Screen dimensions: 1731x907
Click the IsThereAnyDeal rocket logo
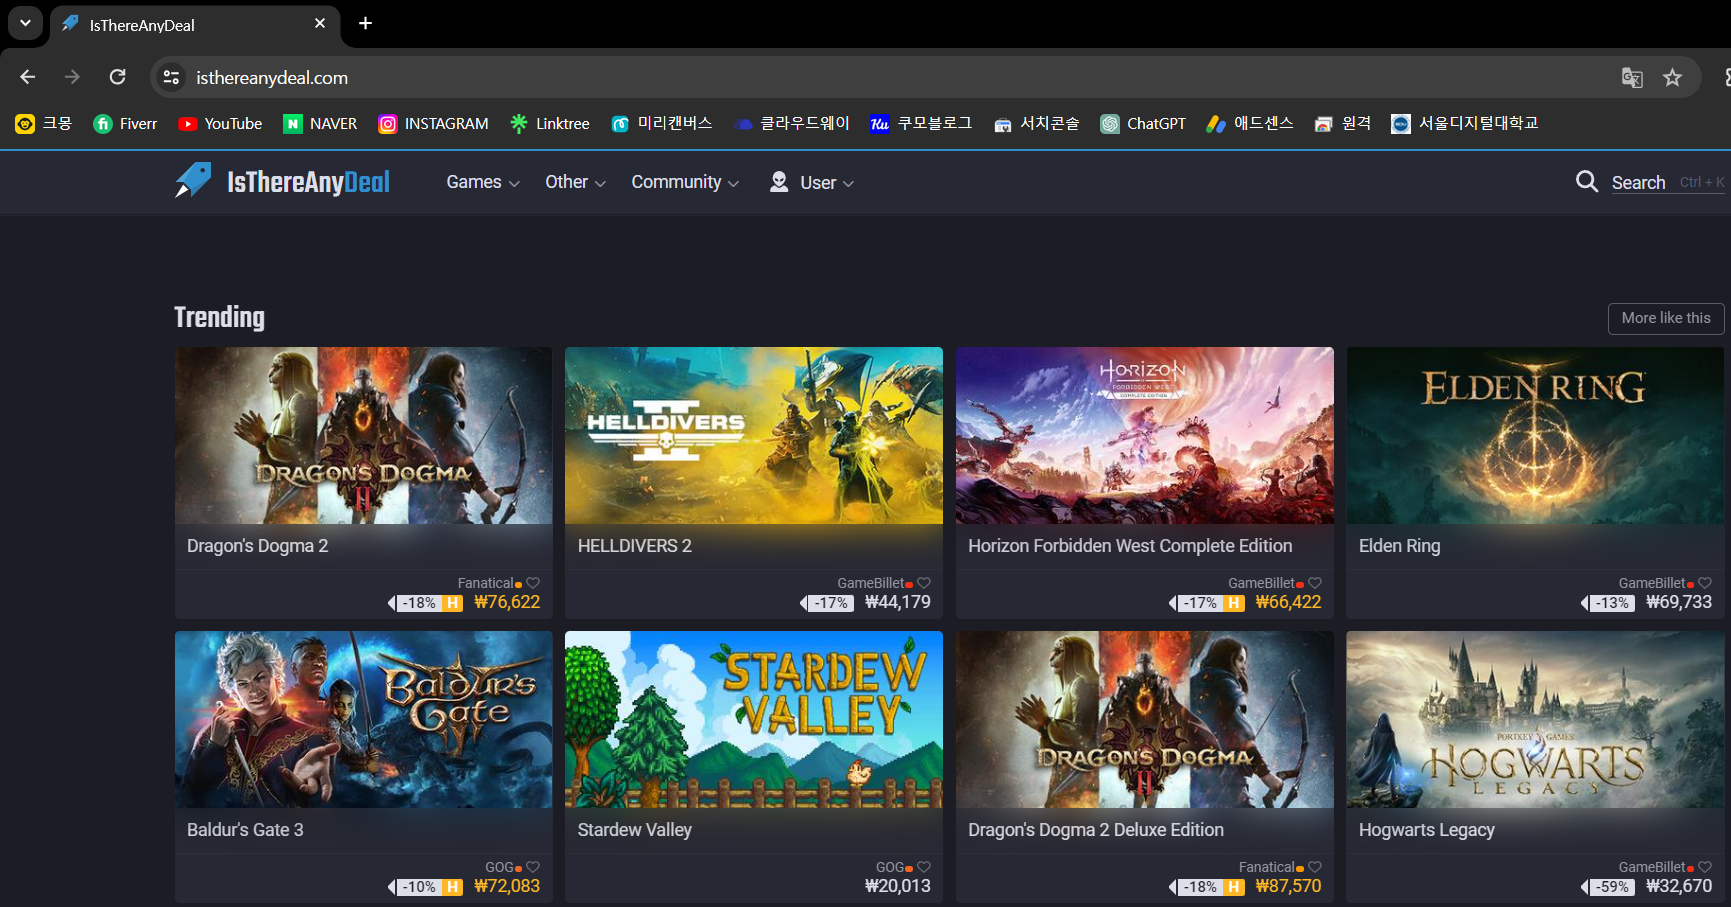(193, 181)
